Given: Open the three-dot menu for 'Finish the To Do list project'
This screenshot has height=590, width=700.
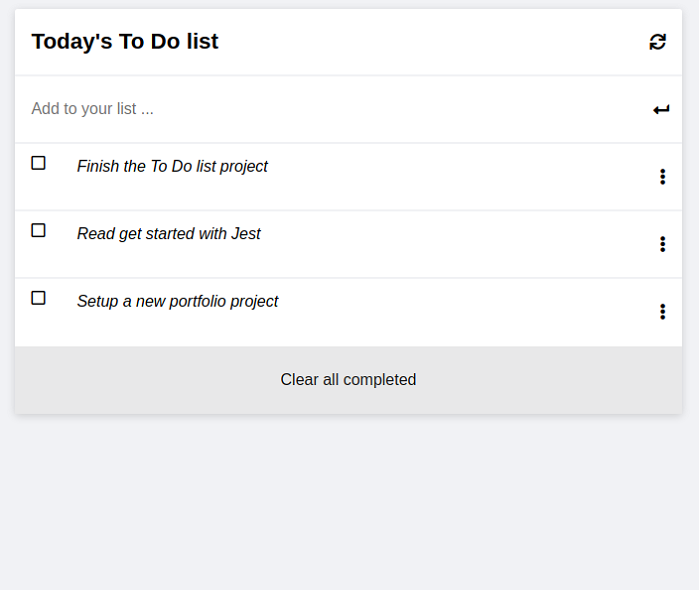Looking at the screenshot, I should tap(662, 177).
